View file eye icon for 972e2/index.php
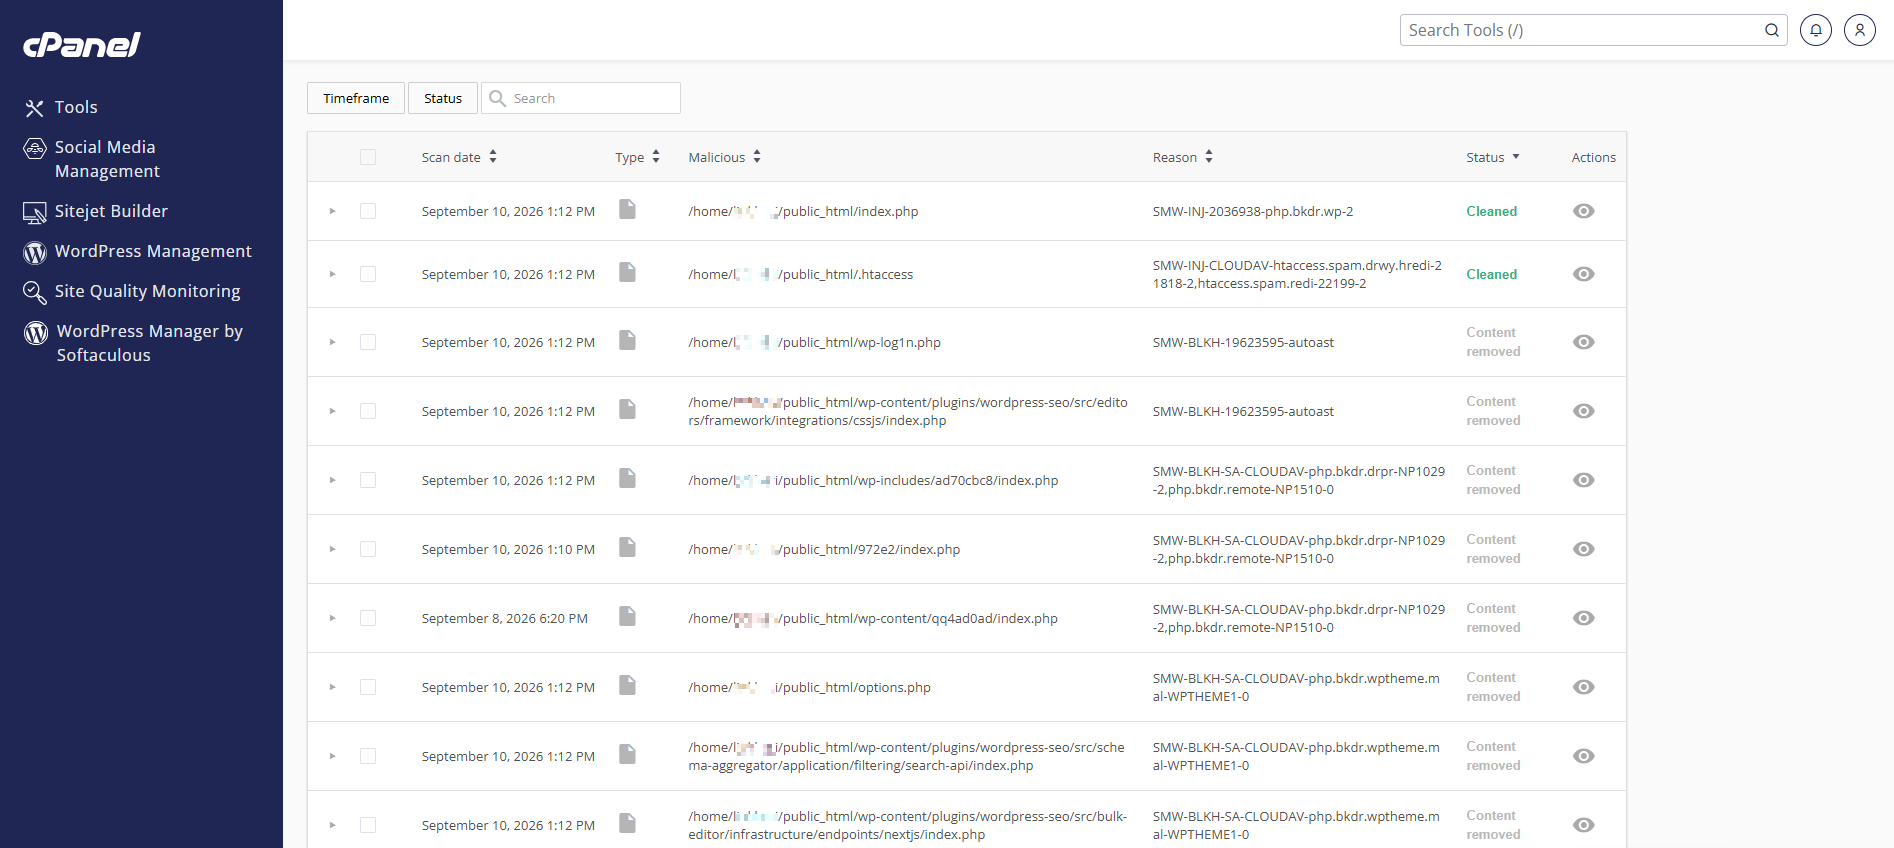The height and width of the screenshot is (848, 1894). (x=1583, y=549)
